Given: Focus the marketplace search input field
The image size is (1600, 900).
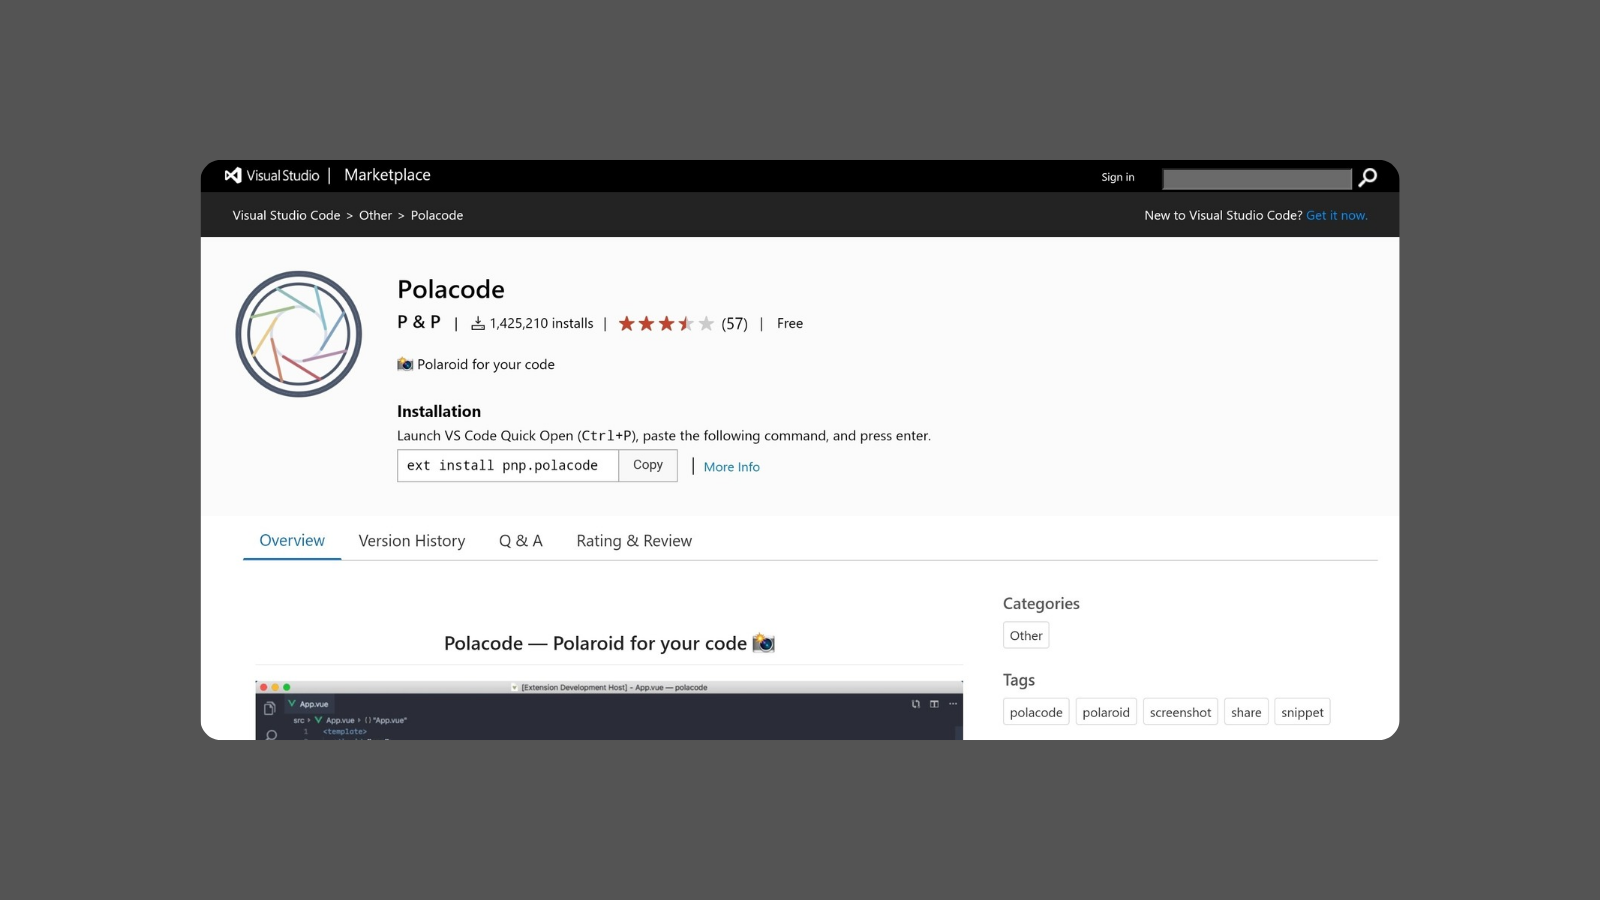Looking at the screenshot, I should point(1257,178).
